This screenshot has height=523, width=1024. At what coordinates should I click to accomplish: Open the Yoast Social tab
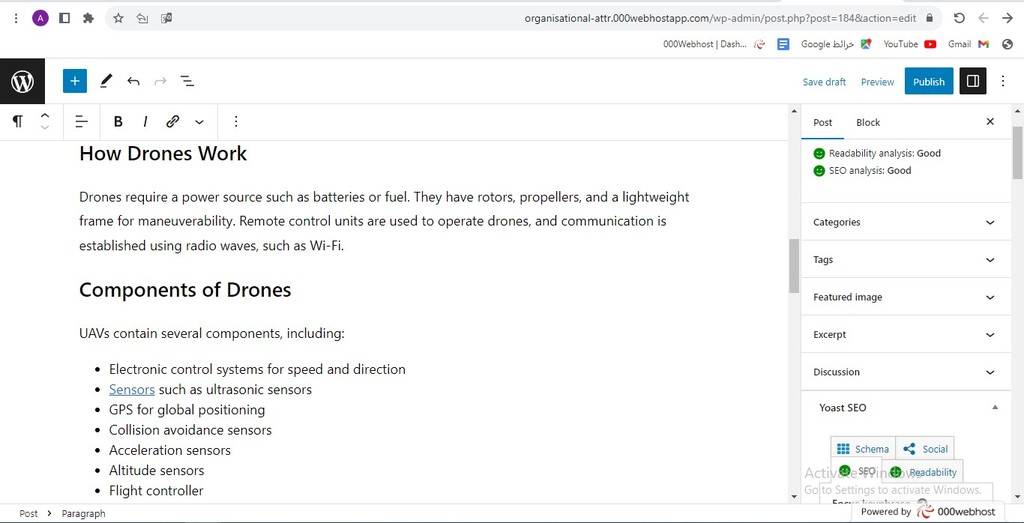925,449
